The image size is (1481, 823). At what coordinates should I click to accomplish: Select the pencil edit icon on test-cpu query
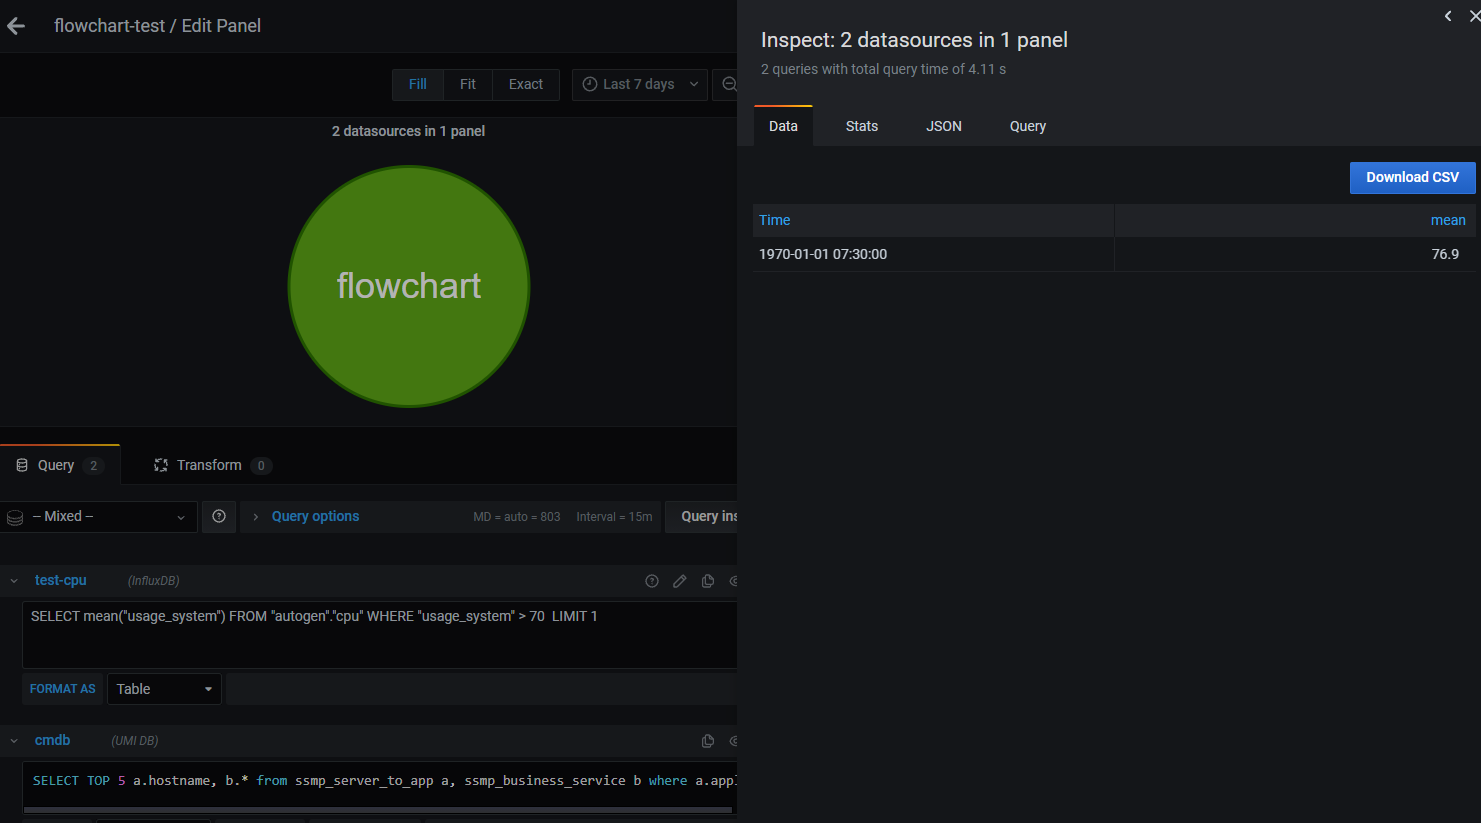pos(680,581)
